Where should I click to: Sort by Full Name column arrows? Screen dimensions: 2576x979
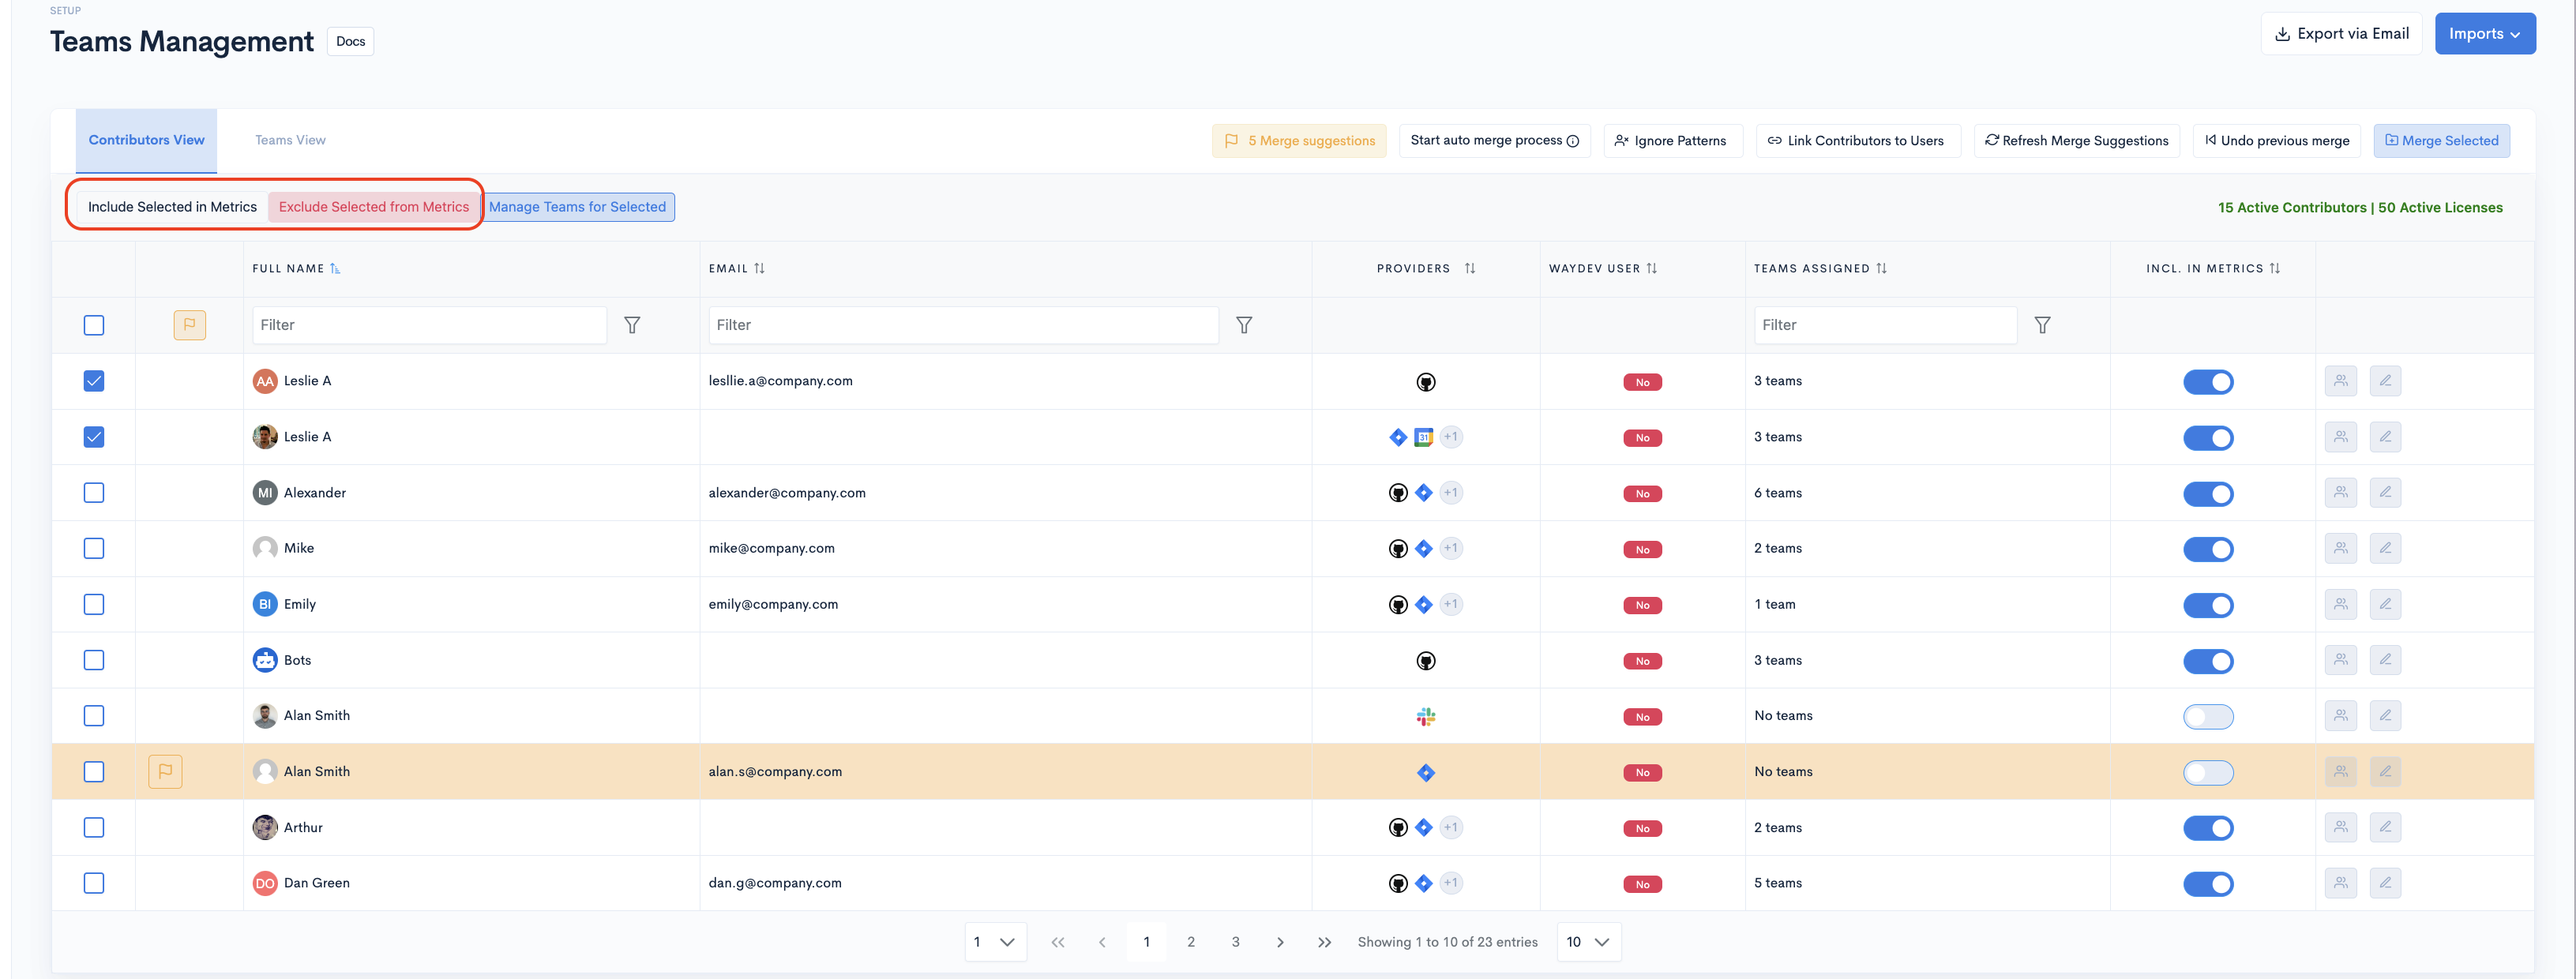(x=335, y=268)
